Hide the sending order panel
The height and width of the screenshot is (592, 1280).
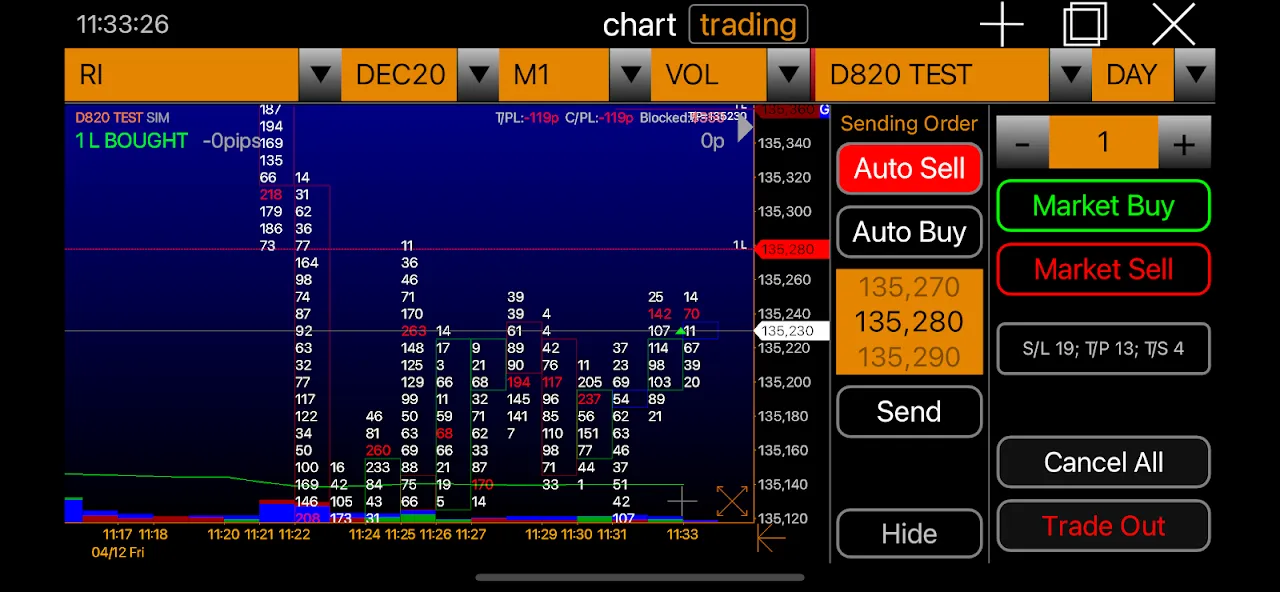(909, 533)
